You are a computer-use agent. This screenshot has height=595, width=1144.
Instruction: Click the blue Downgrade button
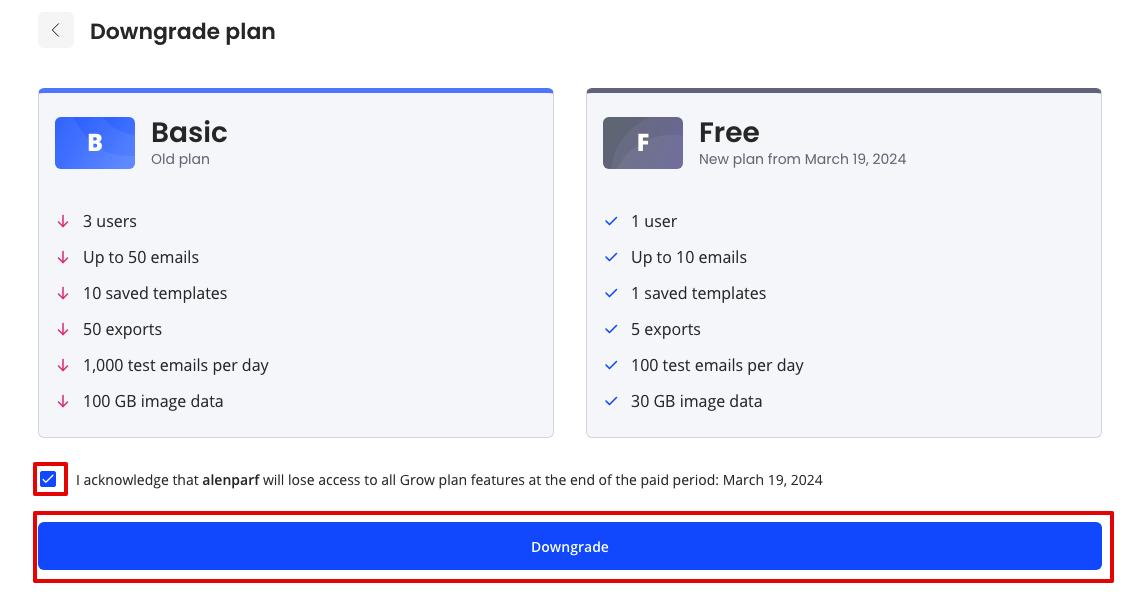click(x=570, y=546)
